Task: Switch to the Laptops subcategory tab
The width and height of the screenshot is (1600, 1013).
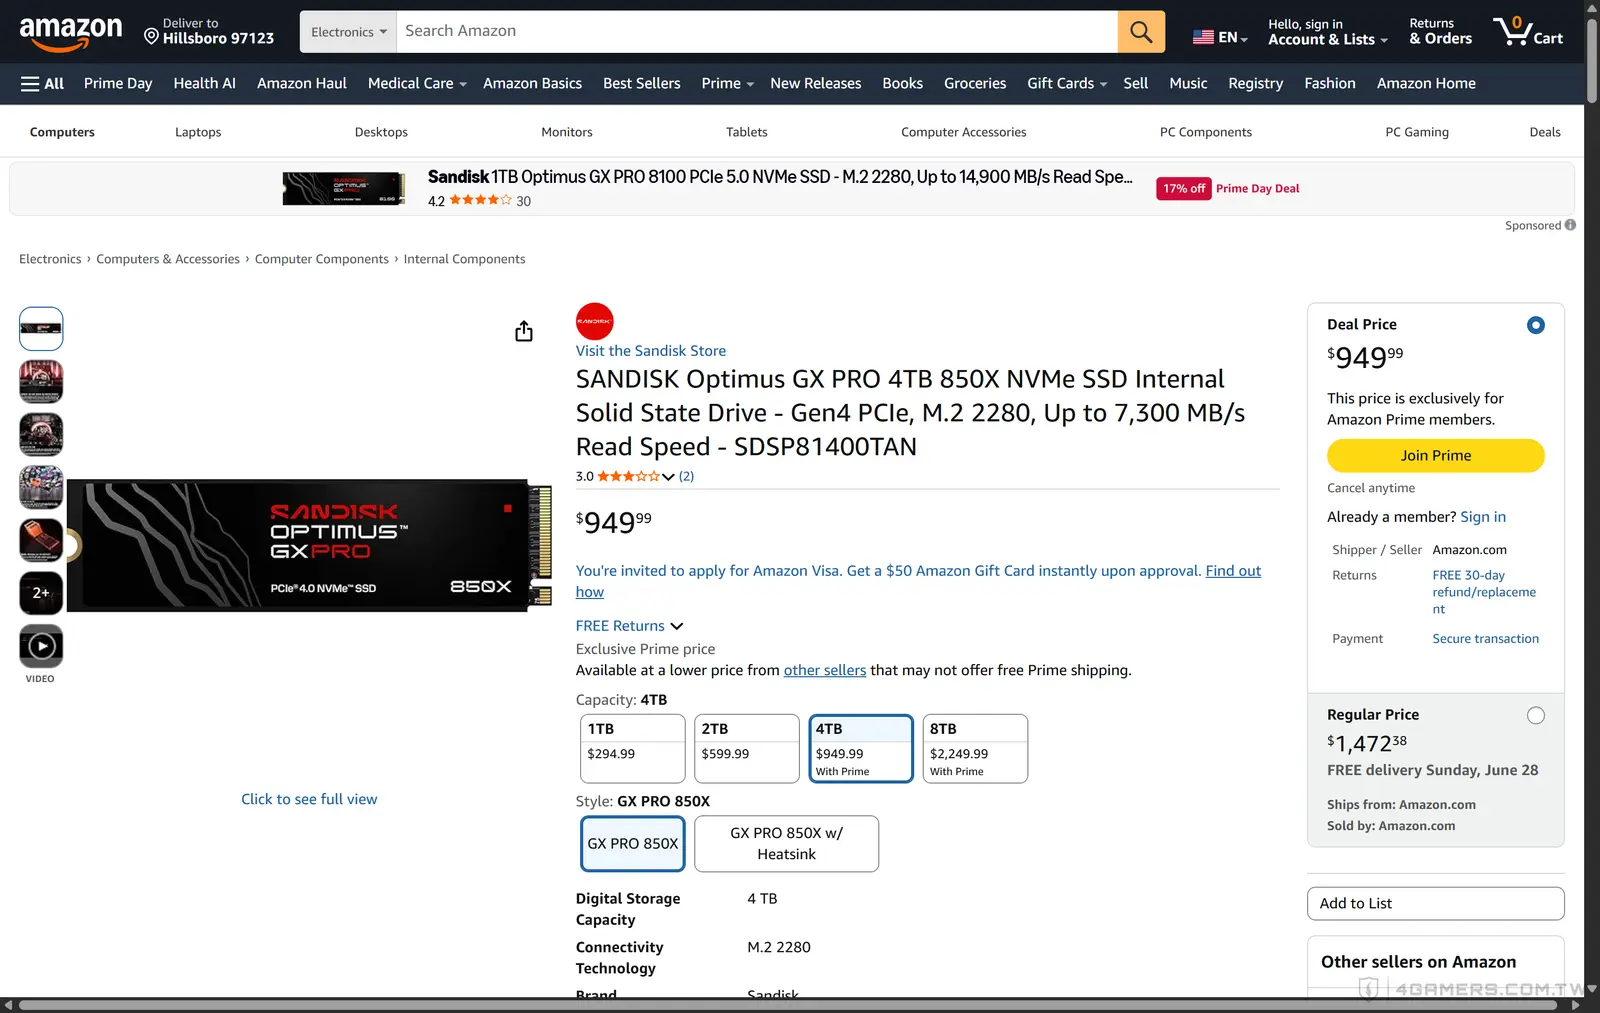Action: pyautogui.click(x=198, y=132)
